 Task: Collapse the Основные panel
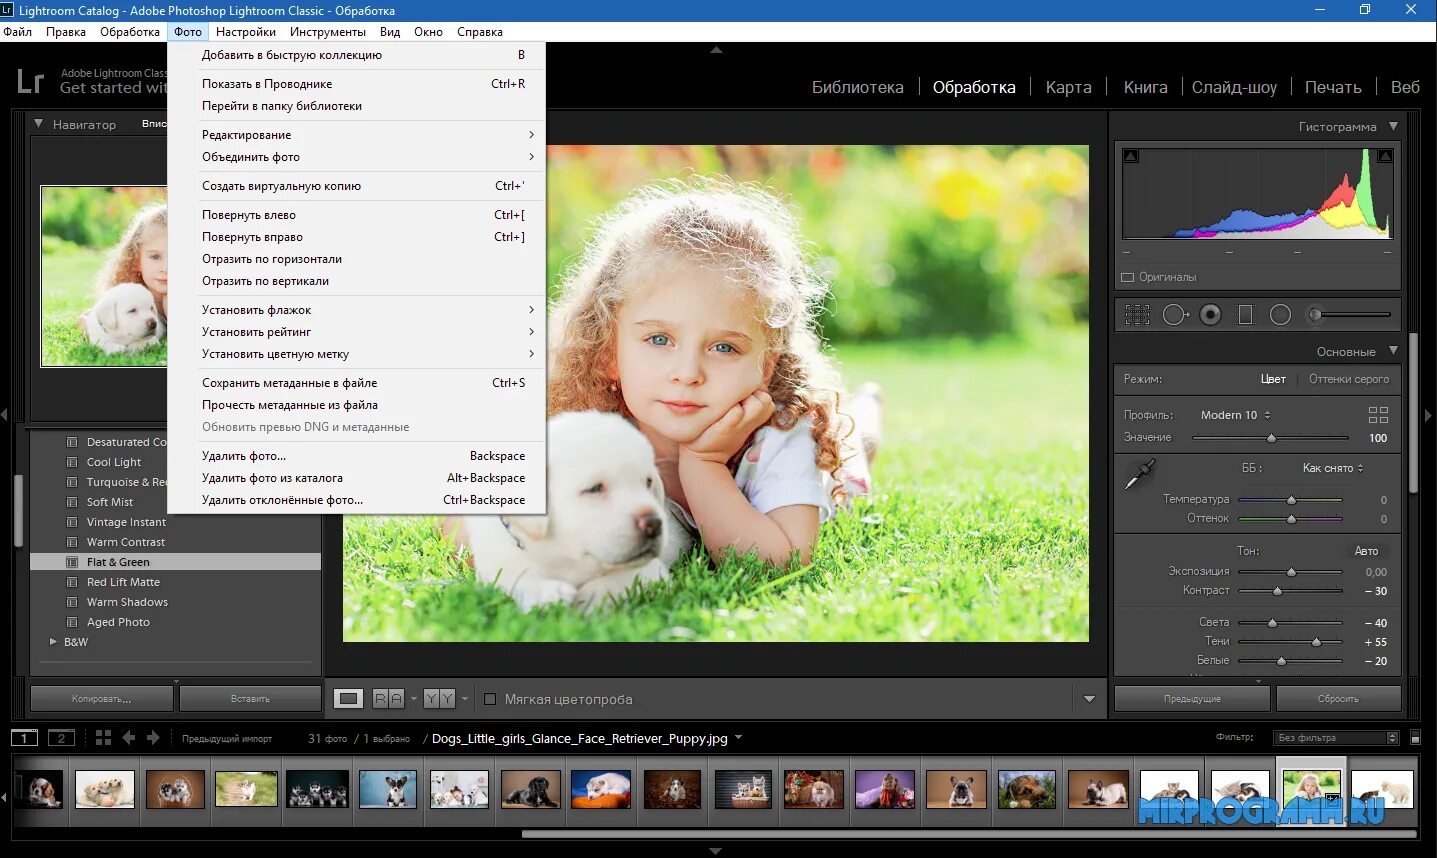(x=1393, y=352)
